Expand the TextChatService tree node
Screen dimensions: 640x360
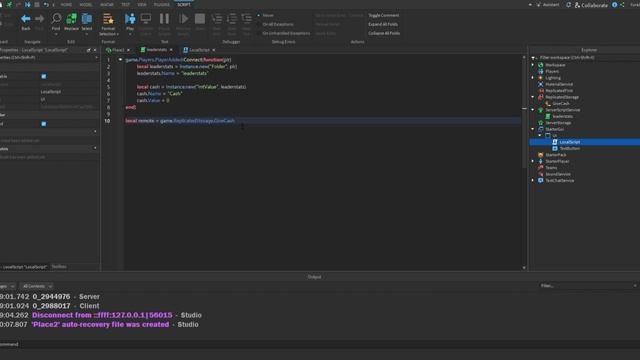coord(533,180)
